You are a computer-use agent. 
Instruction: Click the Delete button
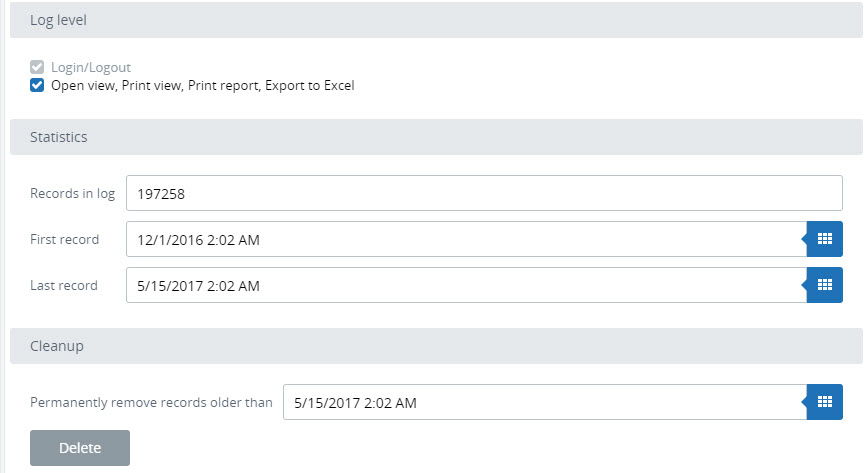pos(80,448)
